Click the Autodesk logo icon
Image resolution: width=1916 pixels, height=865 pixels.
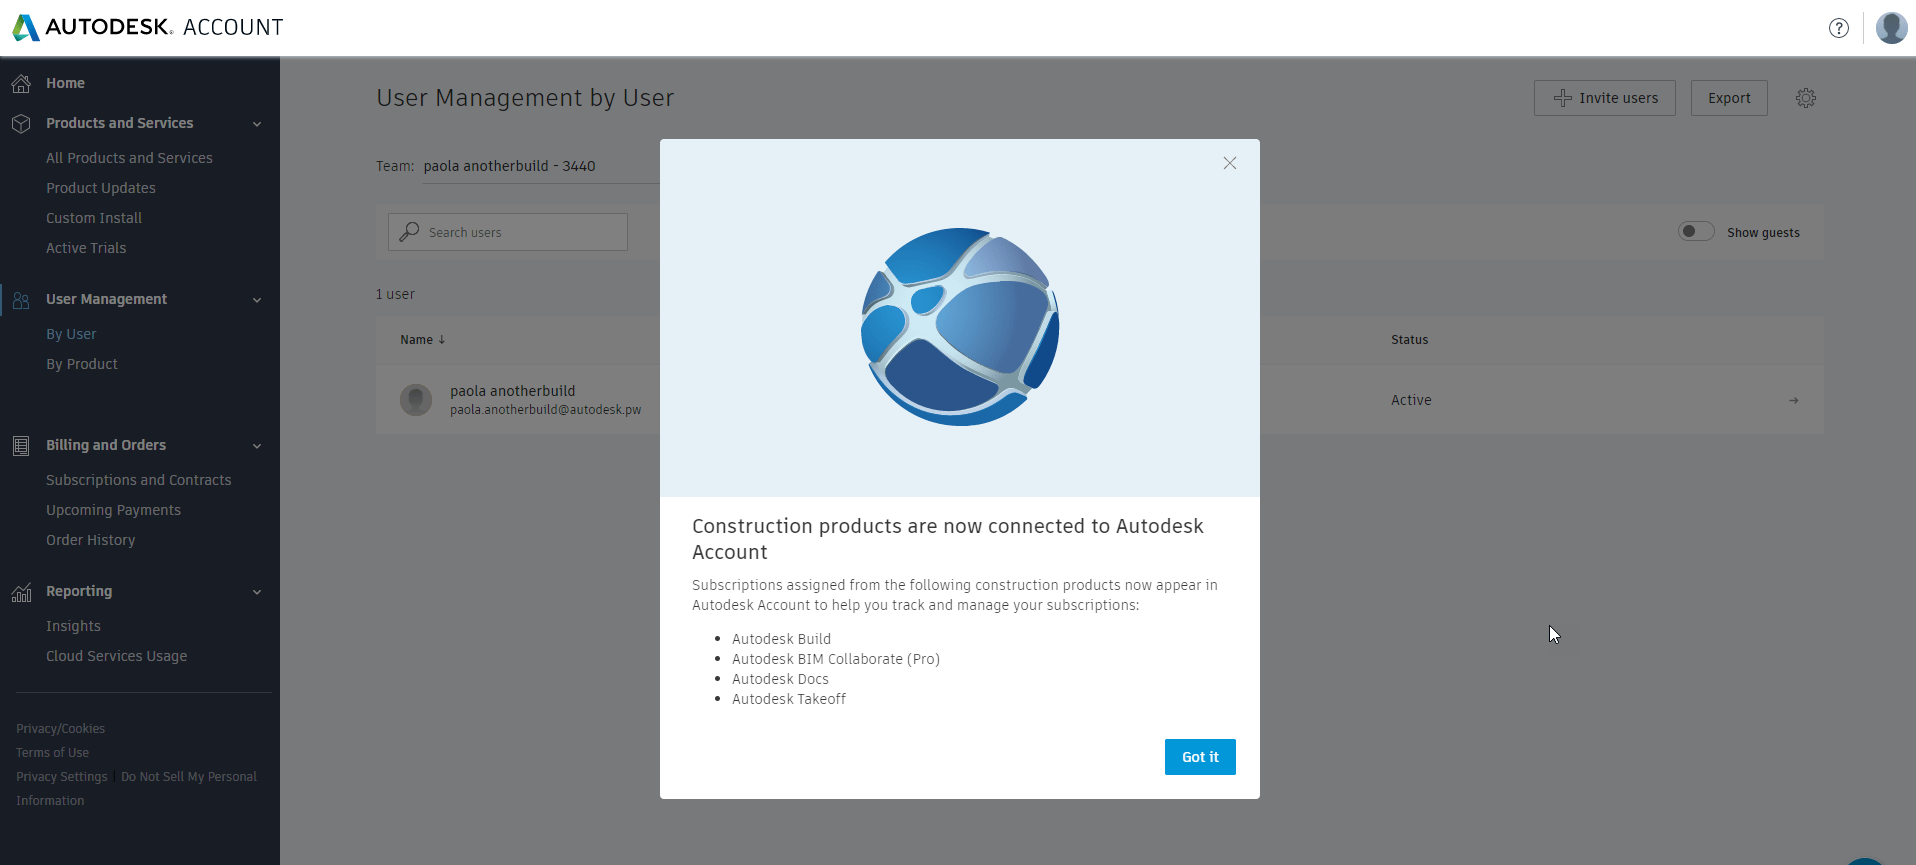pyautogui.click(x=26, y=27)
